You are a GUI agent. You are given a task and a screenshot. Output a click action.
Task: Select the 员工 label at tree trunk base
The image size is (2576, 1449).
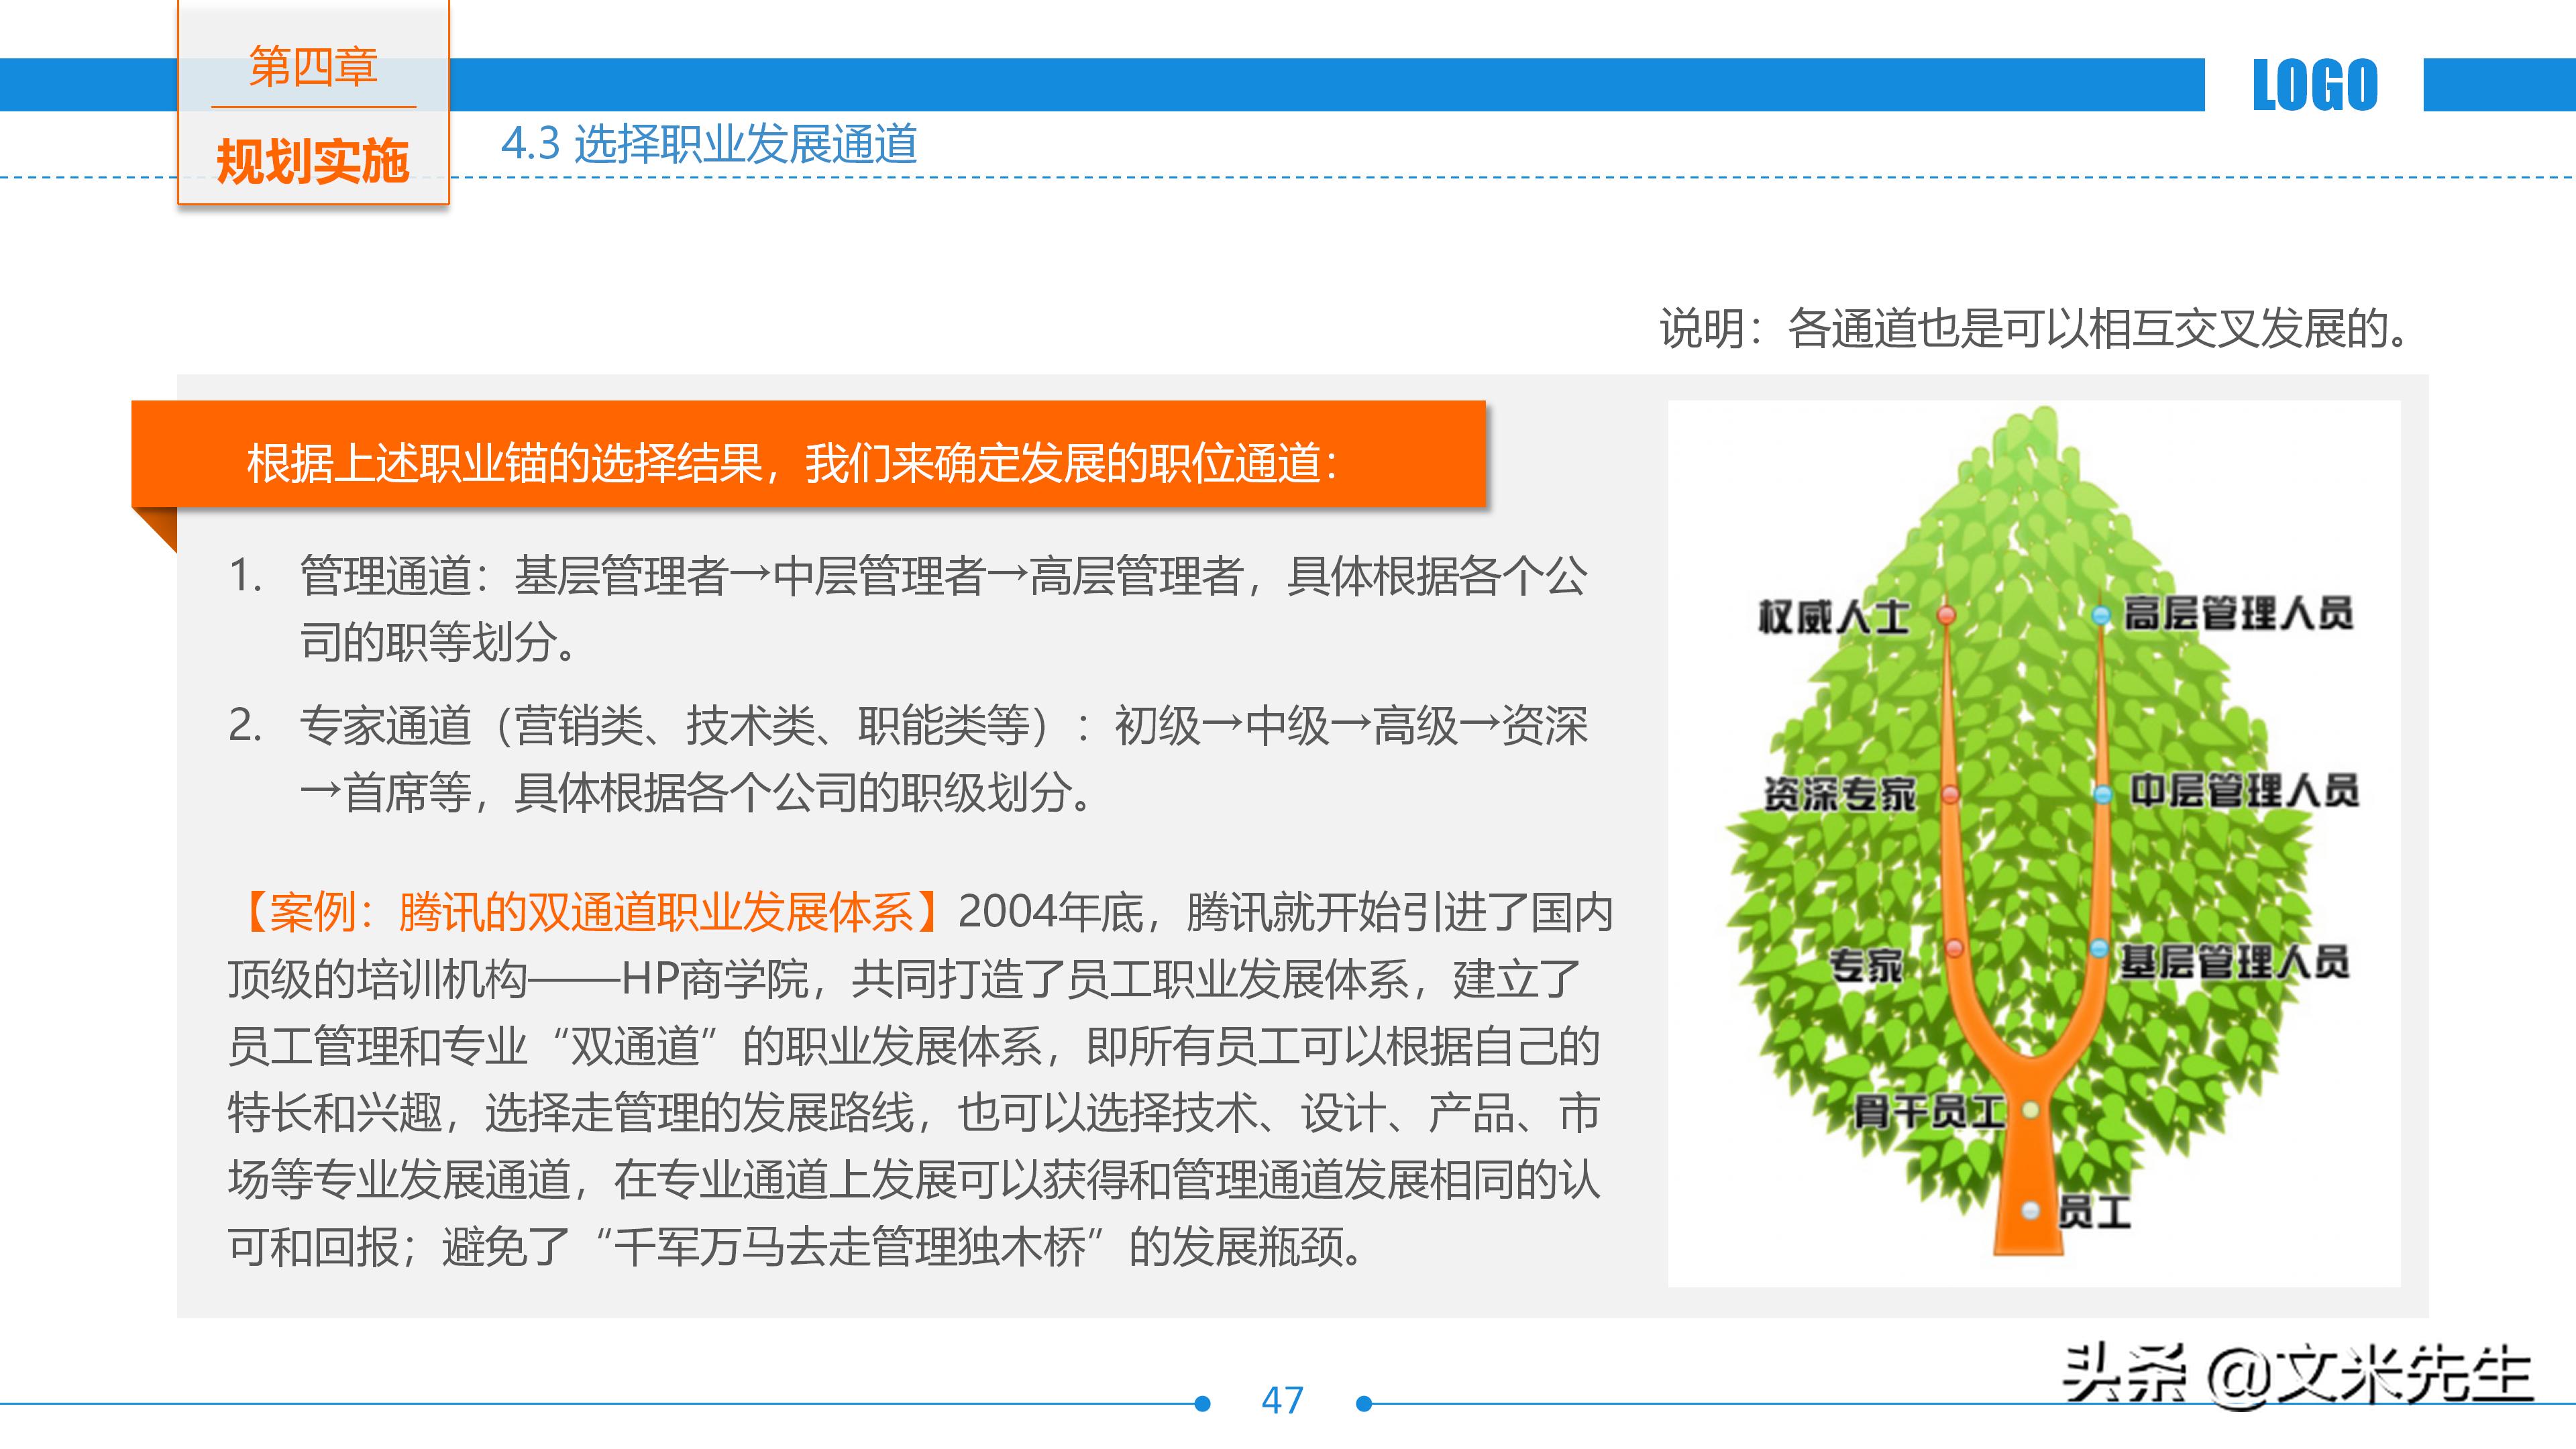(2097, 1211)
